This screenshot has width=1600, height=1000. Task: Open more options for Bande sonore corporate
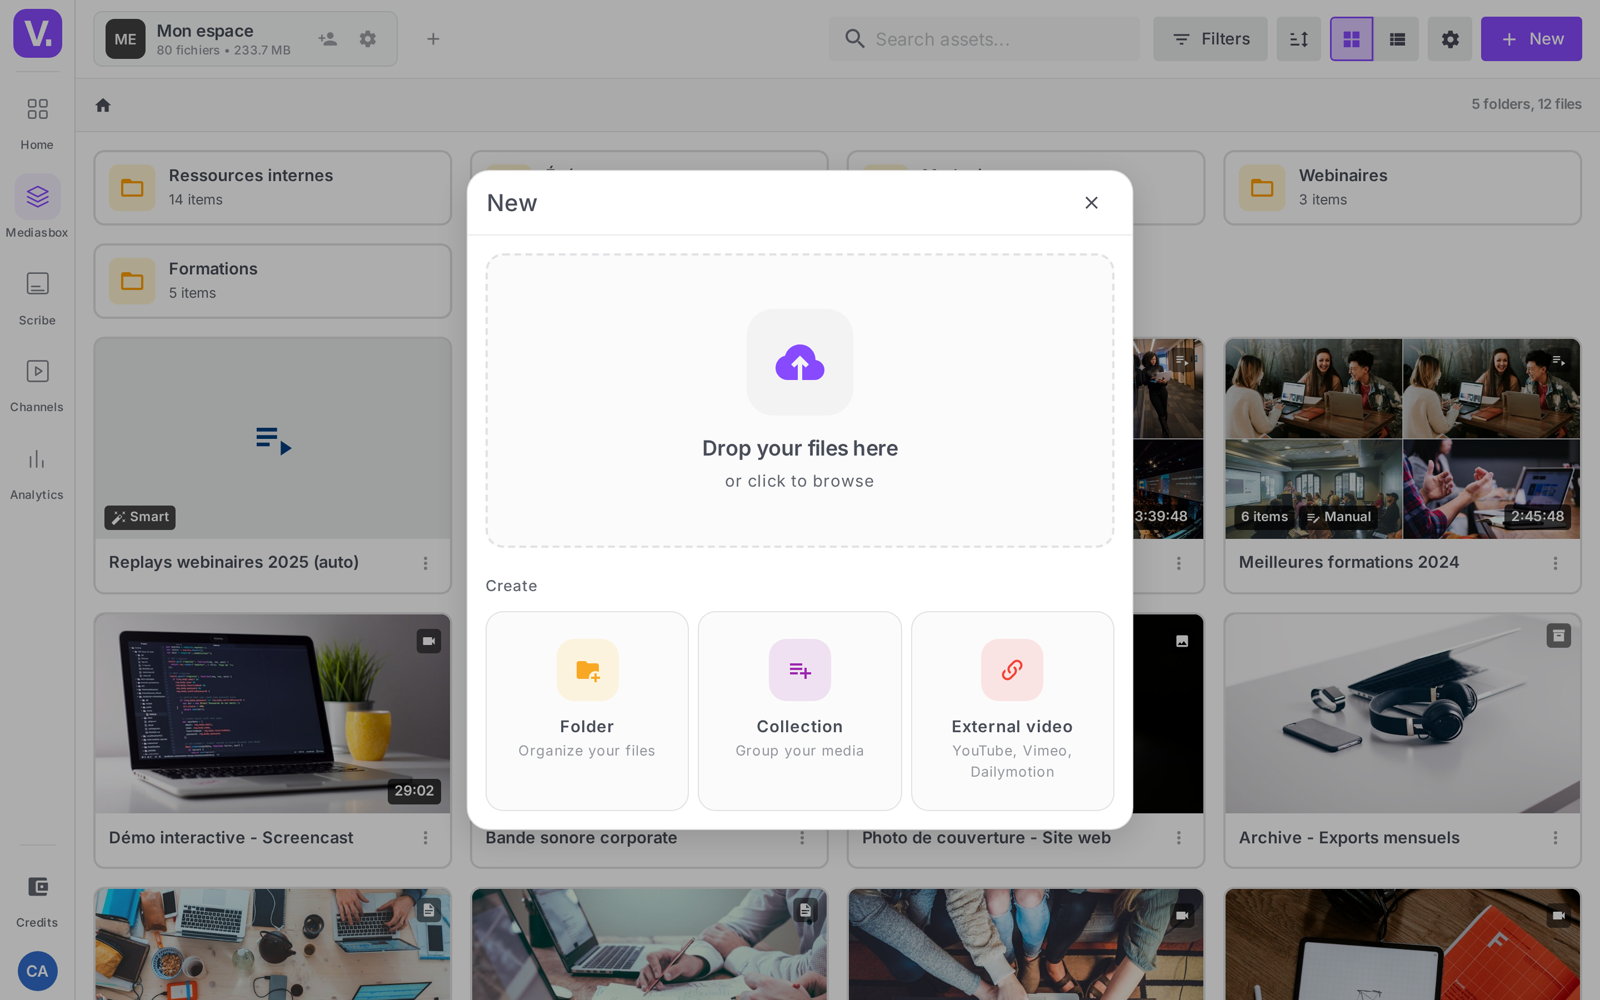pos(802,838)
